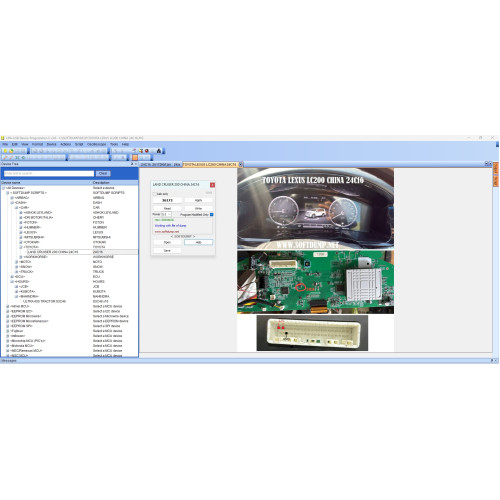
Task: Click the Device name column header
Action: [x=45, y=183]
